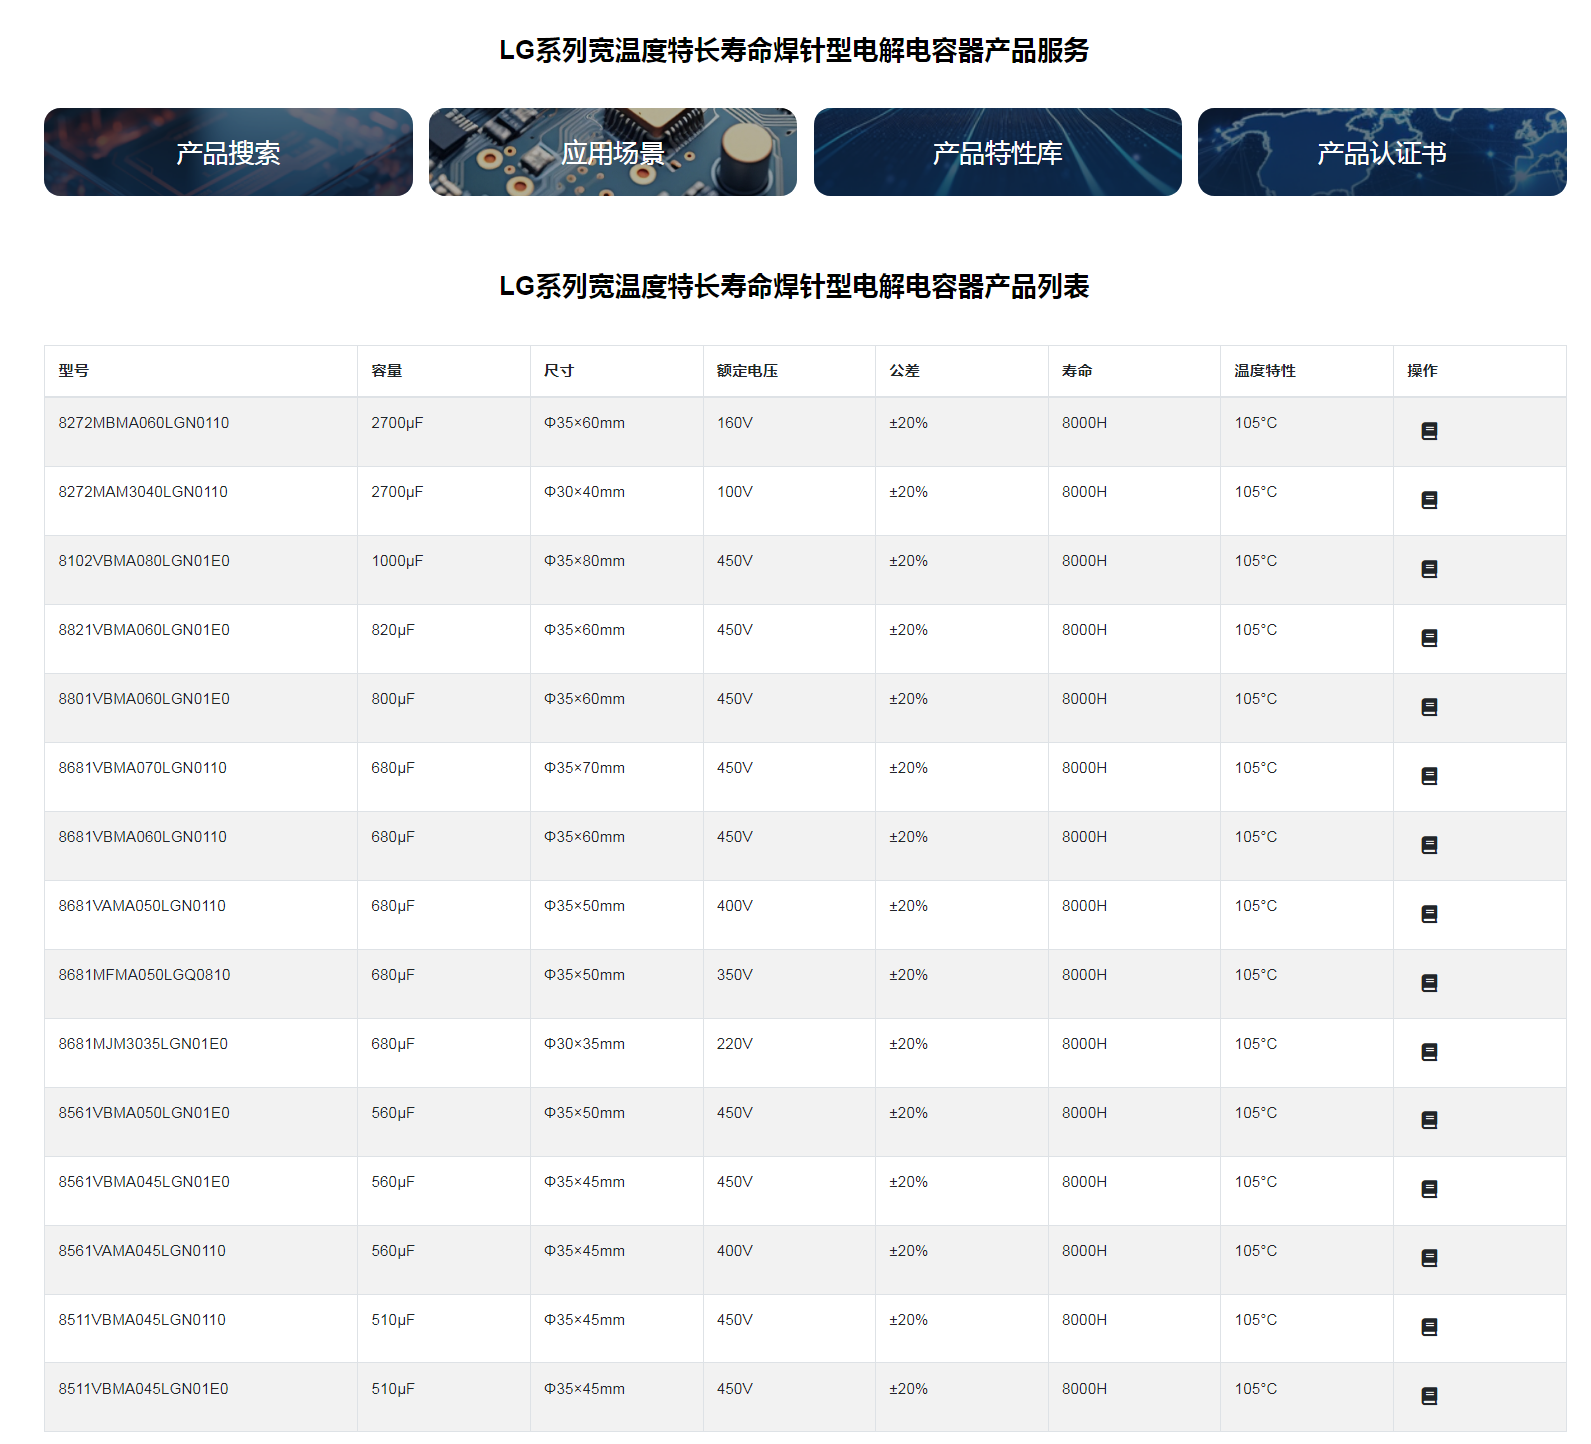The height and width of the screenshot is (1444, 1591).
Task: Click datasheet icon for 8561VBMA050LGN01E0
Action: pyautogui.click(x=1429, y=1121)
